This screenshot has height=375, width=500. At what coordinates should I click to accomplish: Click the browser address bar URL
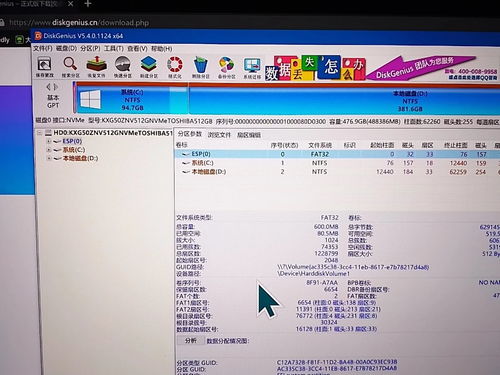coord(79,23)
